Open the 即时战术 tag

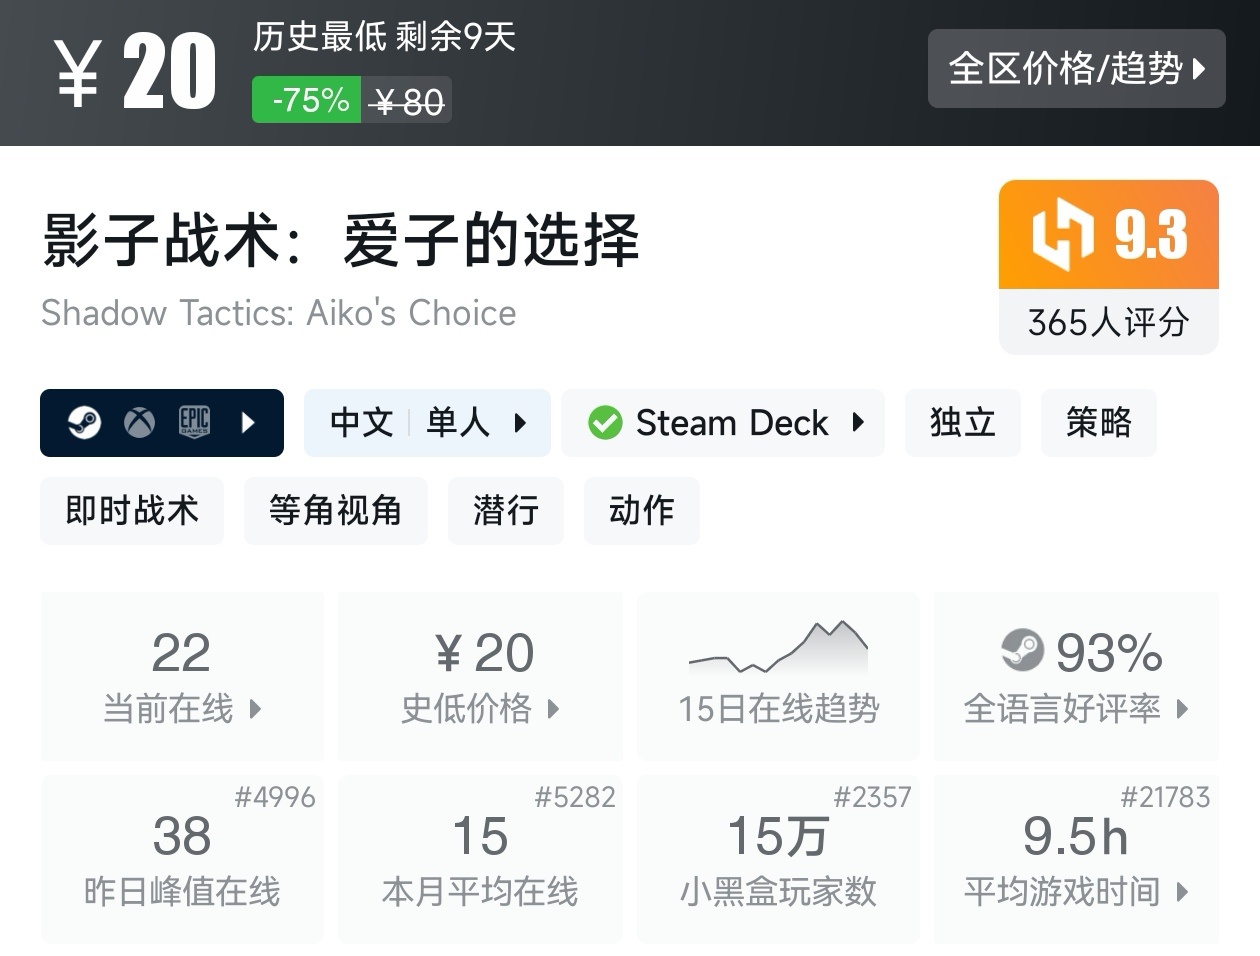132,511
